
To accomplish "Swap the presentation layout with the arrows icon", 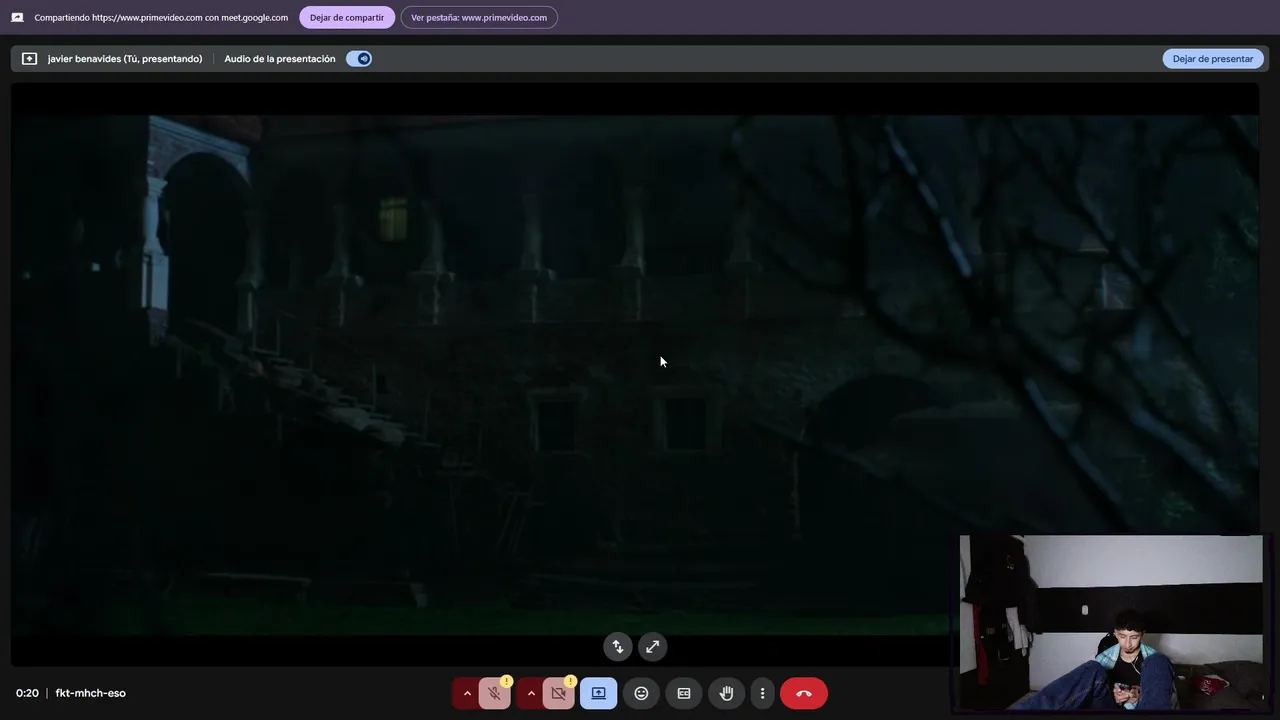I will point(618,647).
